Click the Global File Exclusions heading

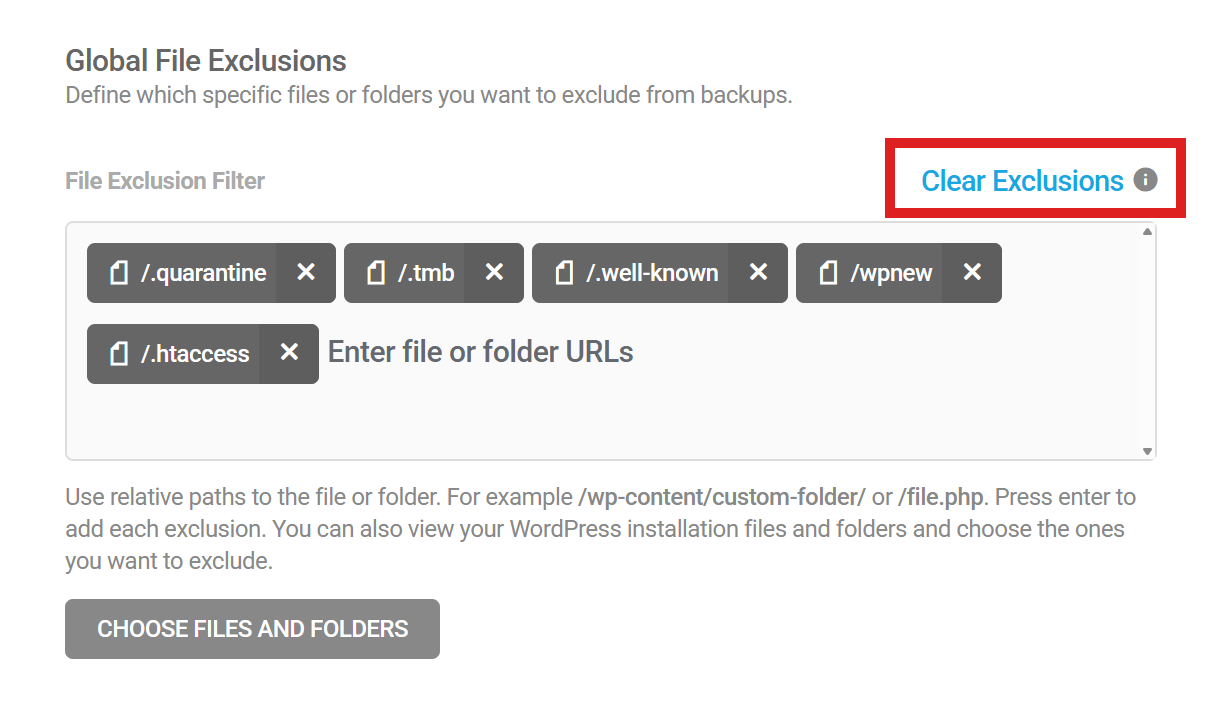click(206, 61)
